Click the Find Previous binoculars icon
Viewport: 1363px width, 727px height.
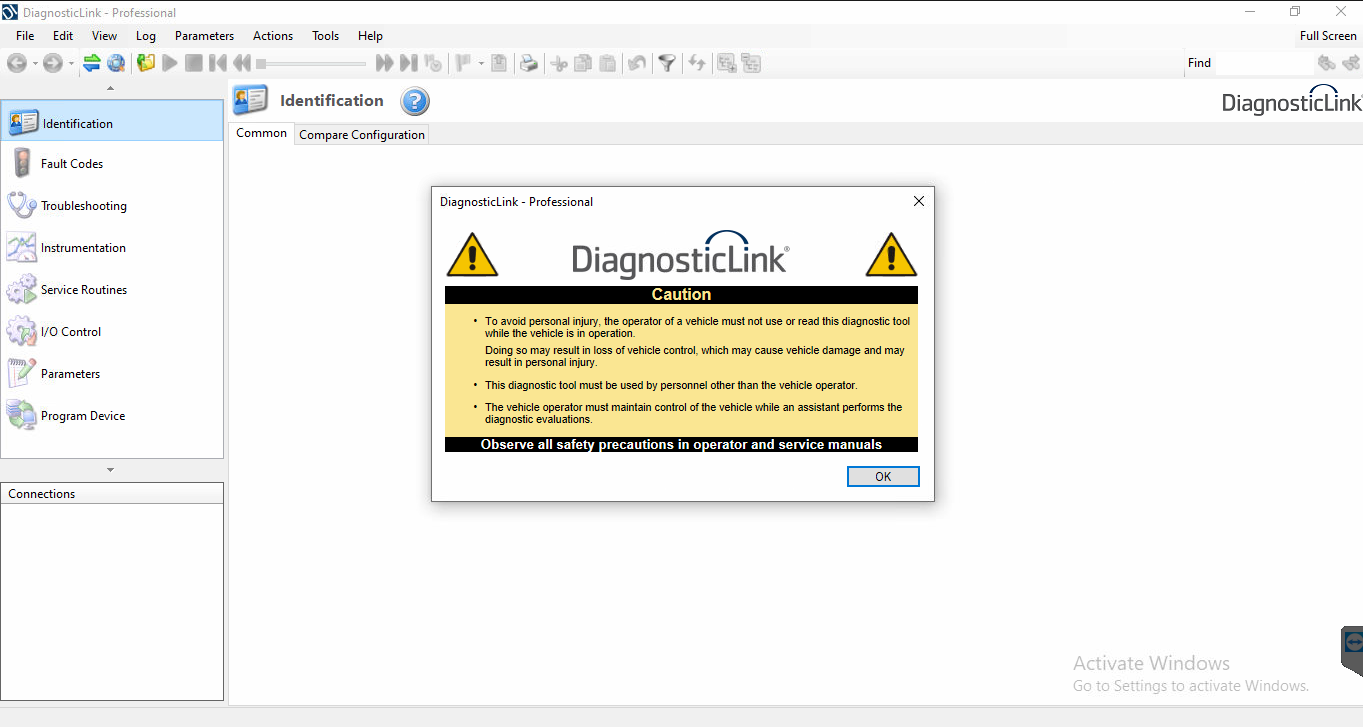click(x=1327, y=63)
